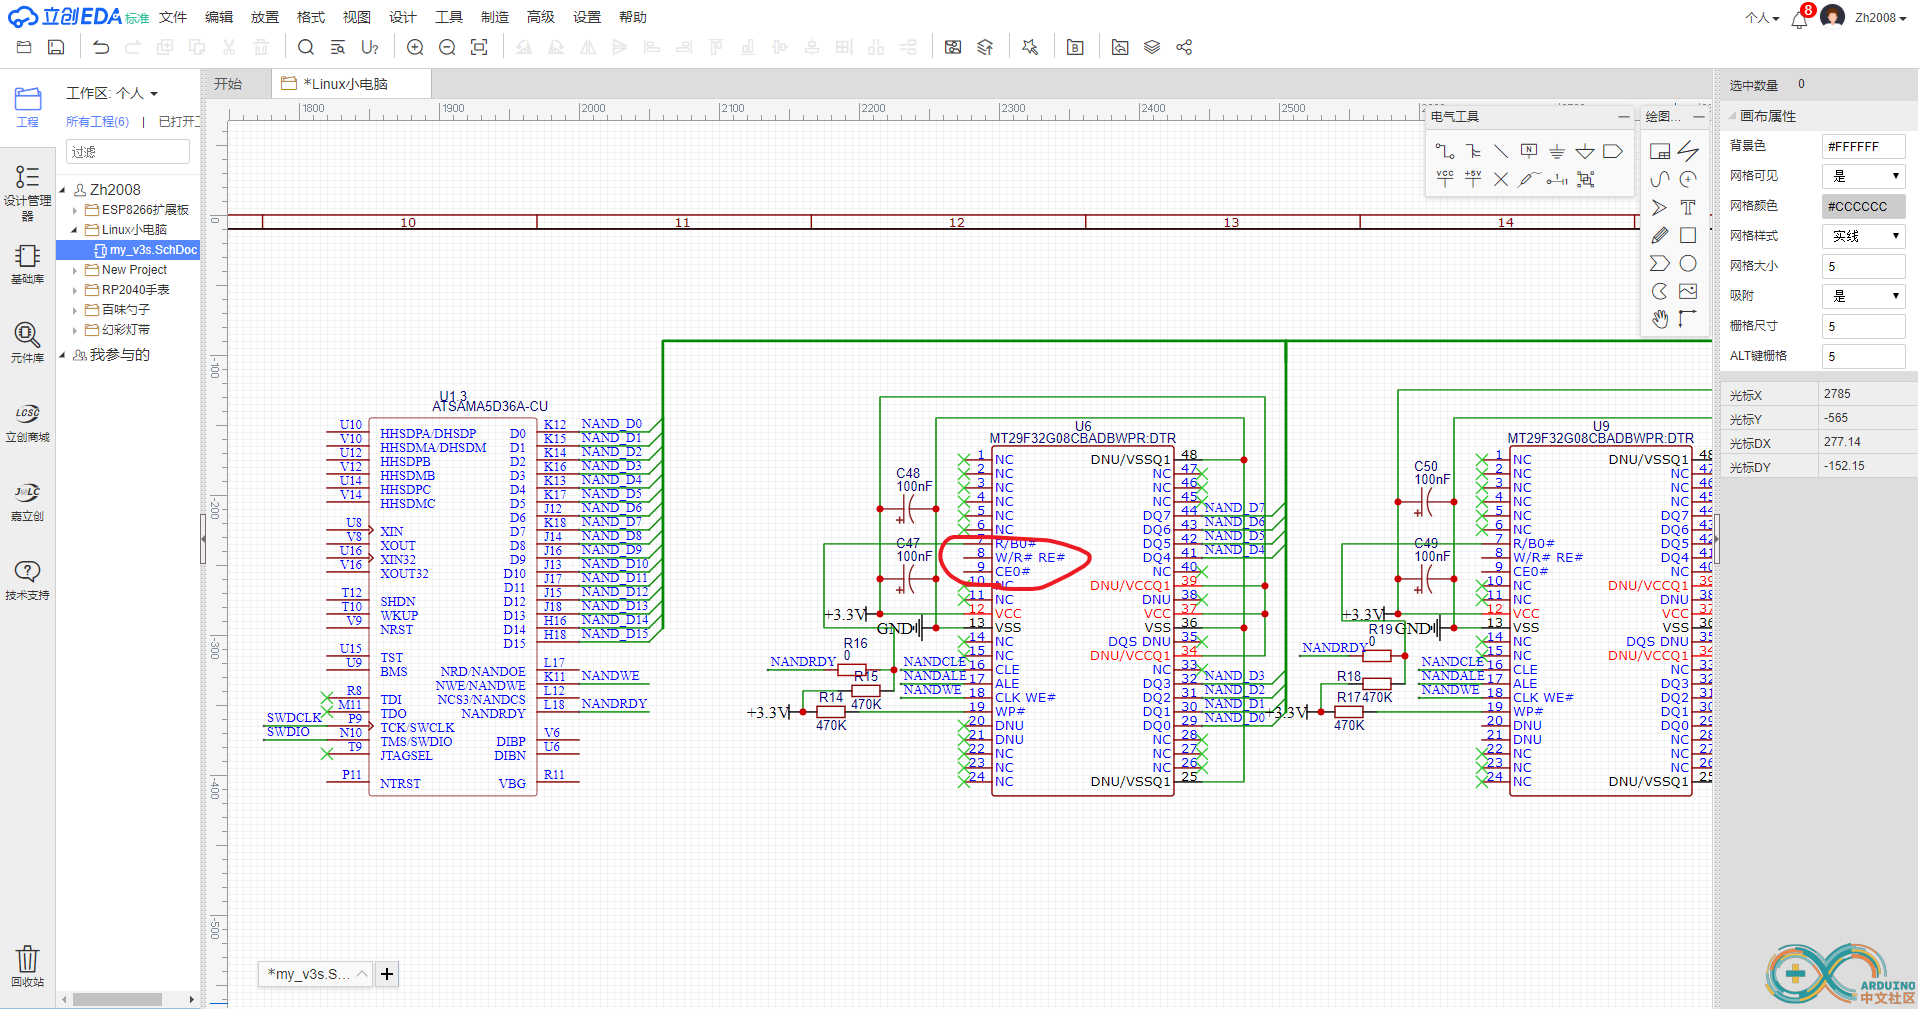Open the 个人 account dropdown

(1762, 18)
